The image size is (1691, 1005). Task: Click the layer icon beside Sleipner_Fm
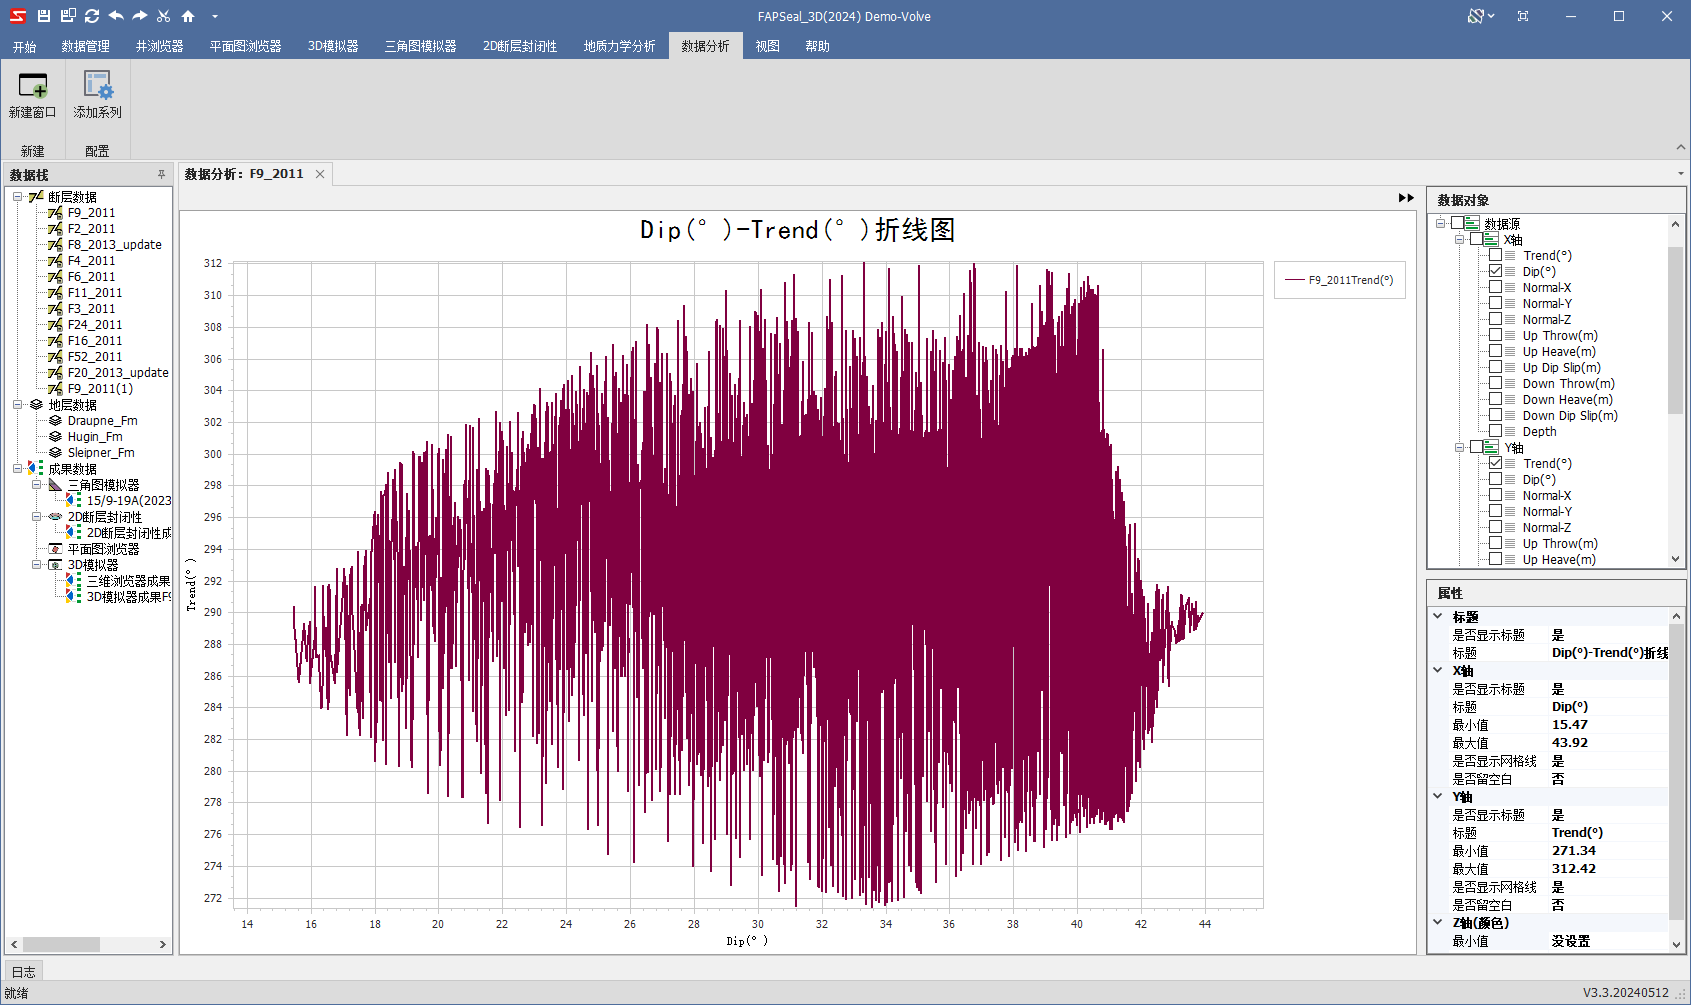tap(55, 453)
